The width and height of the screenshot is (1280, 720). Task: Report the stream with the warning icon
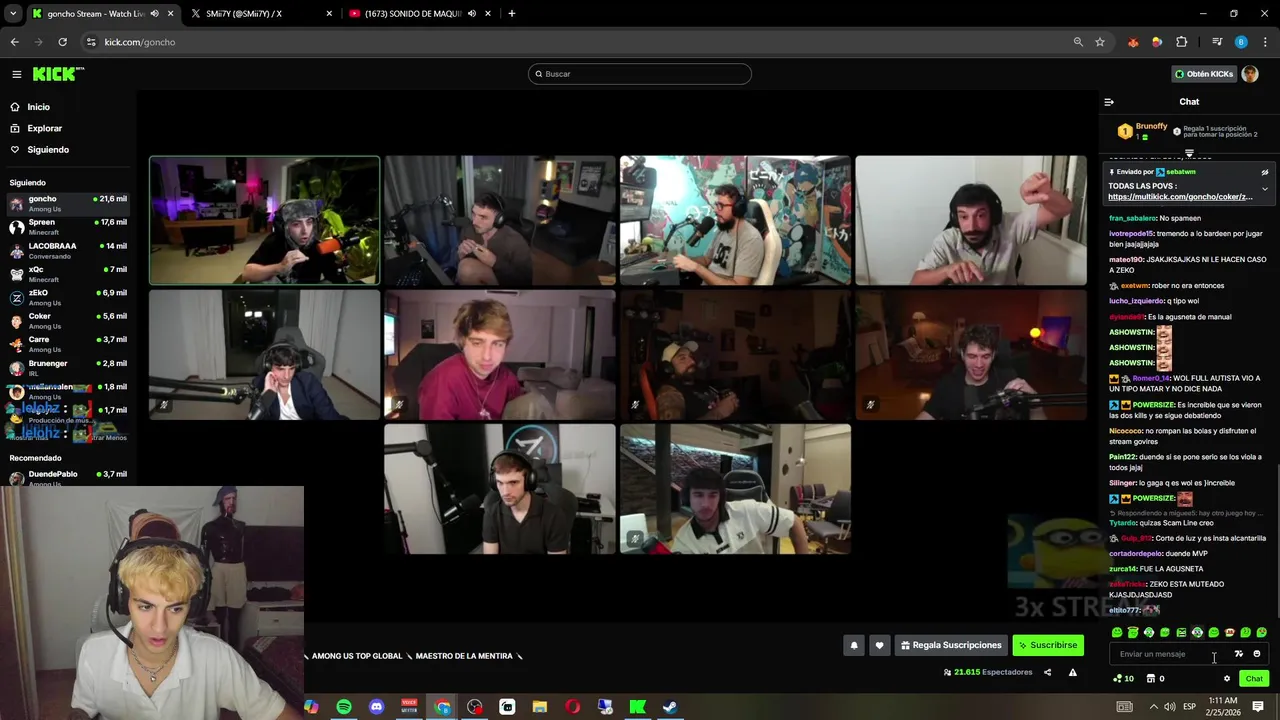tap(1072, 672)
